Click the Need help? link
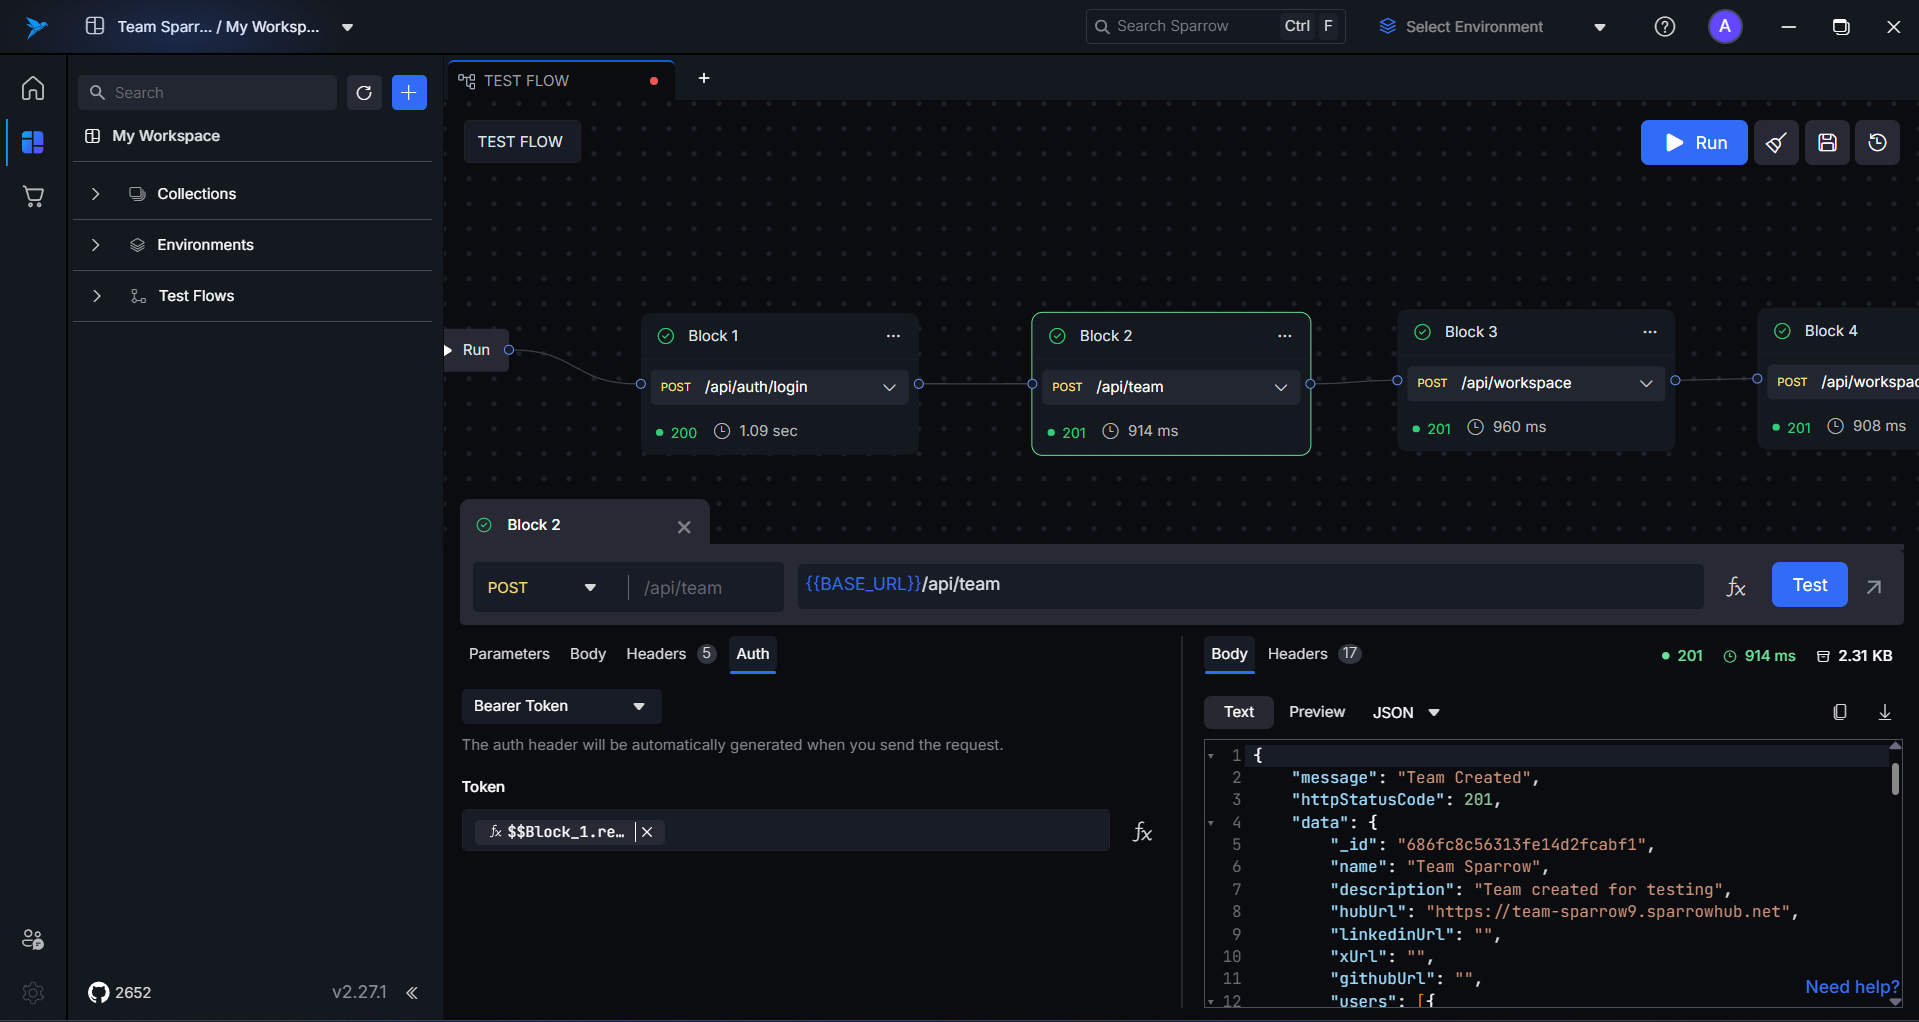Image resolution: width=1919 pixels, height=1022 pixels. point(1852,987)
